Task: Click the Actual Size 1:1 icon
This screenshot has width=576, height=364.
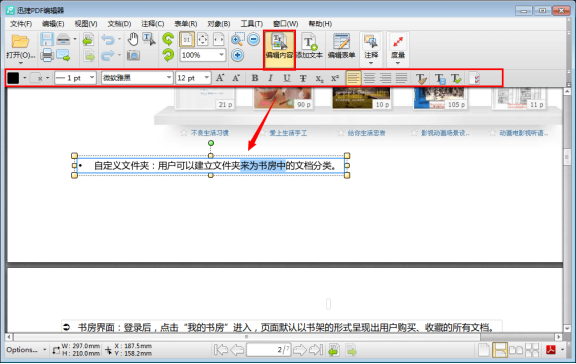Action: pyautogui.click(x=187, y=39)
